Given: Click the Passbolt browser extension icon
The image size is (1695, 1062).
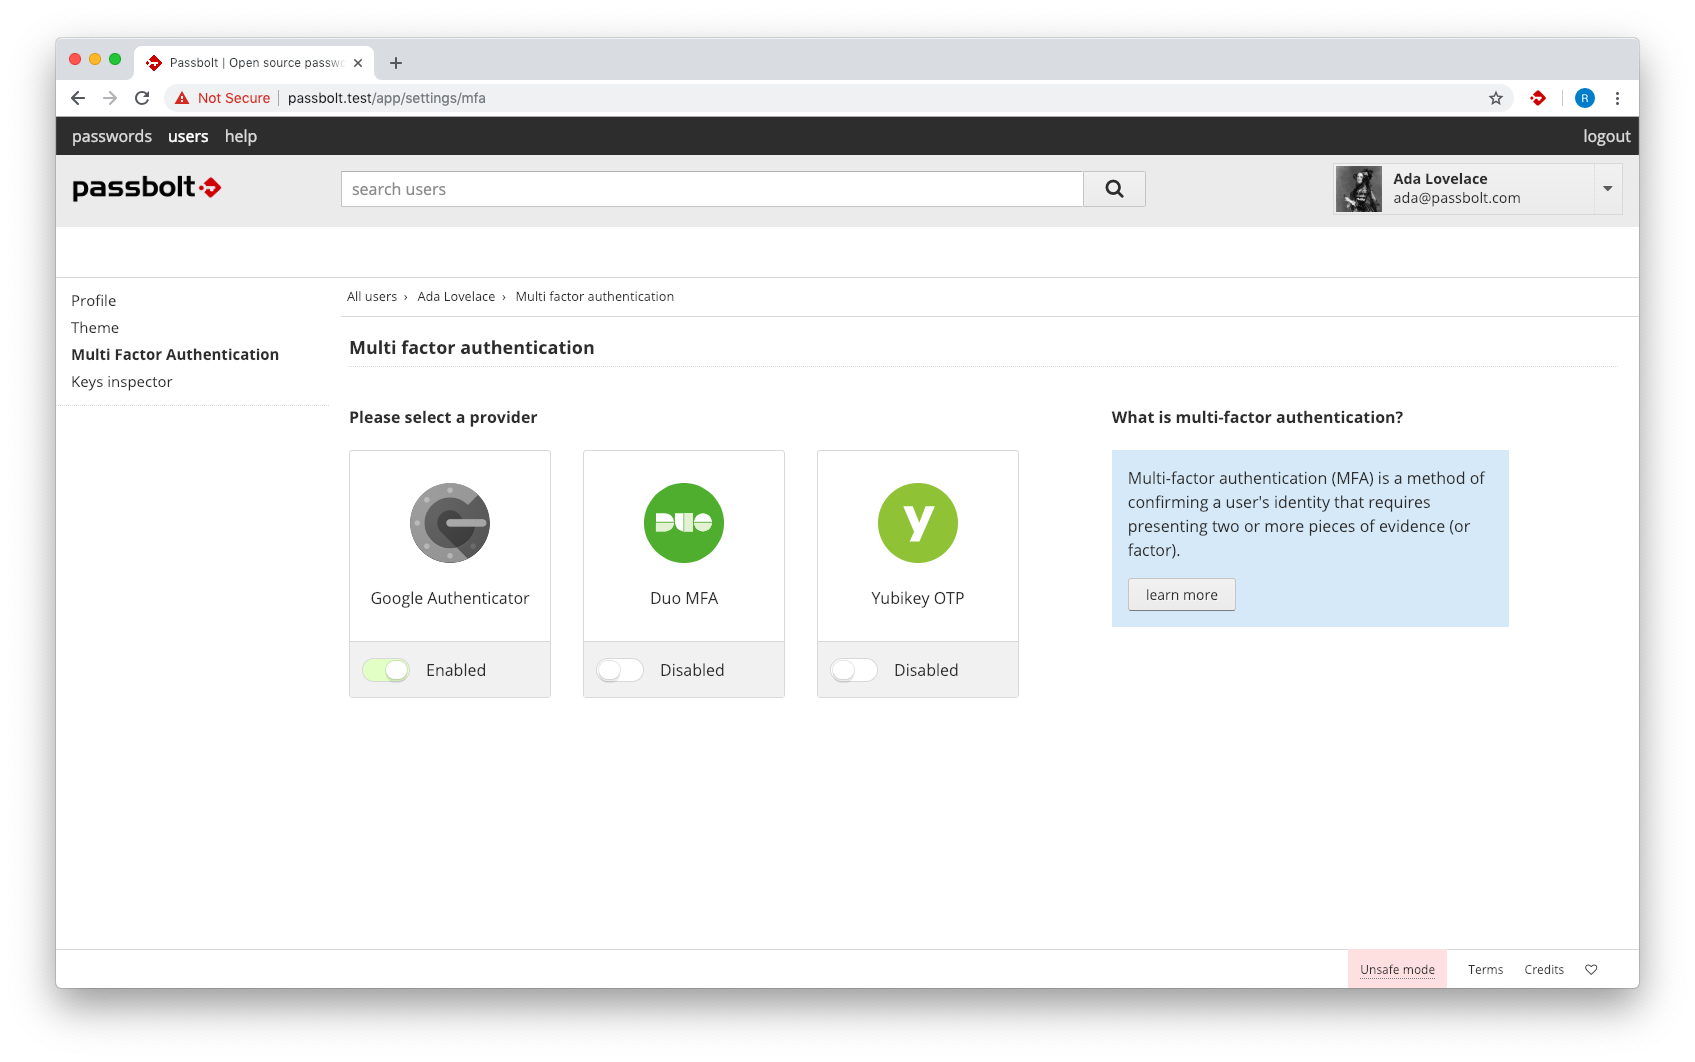Looking at the screenshot, I should click(x=1538, y=98).
